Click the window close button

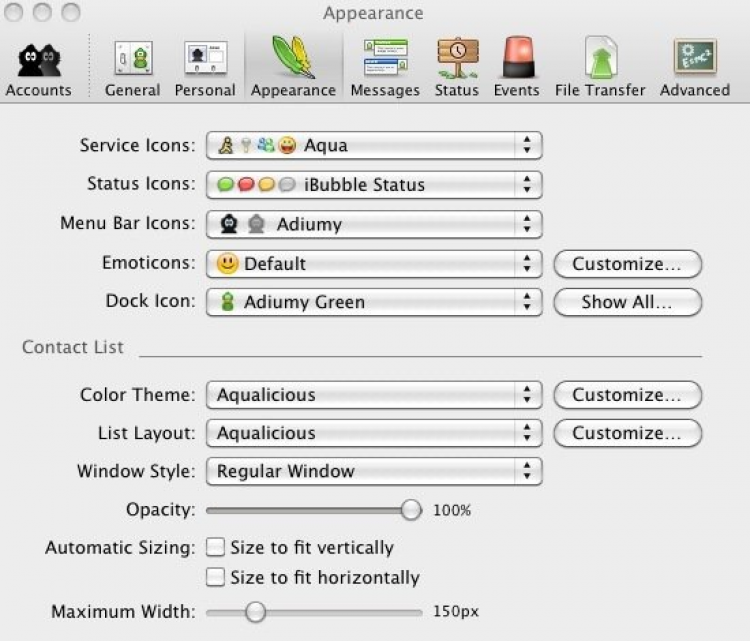click(x=13, y=12)
